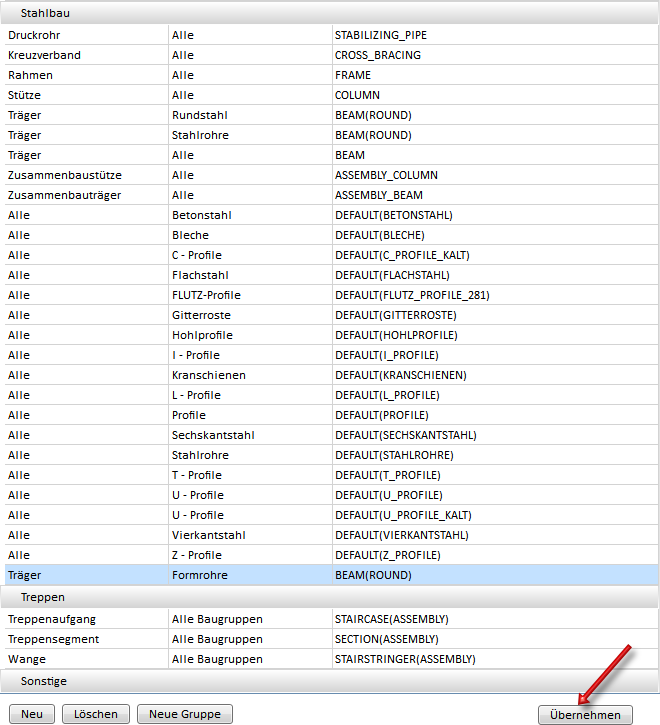The width and height of the screenshot is (660, 725).
Task: Toggle the Treppen group header
Action: (43, 597)
